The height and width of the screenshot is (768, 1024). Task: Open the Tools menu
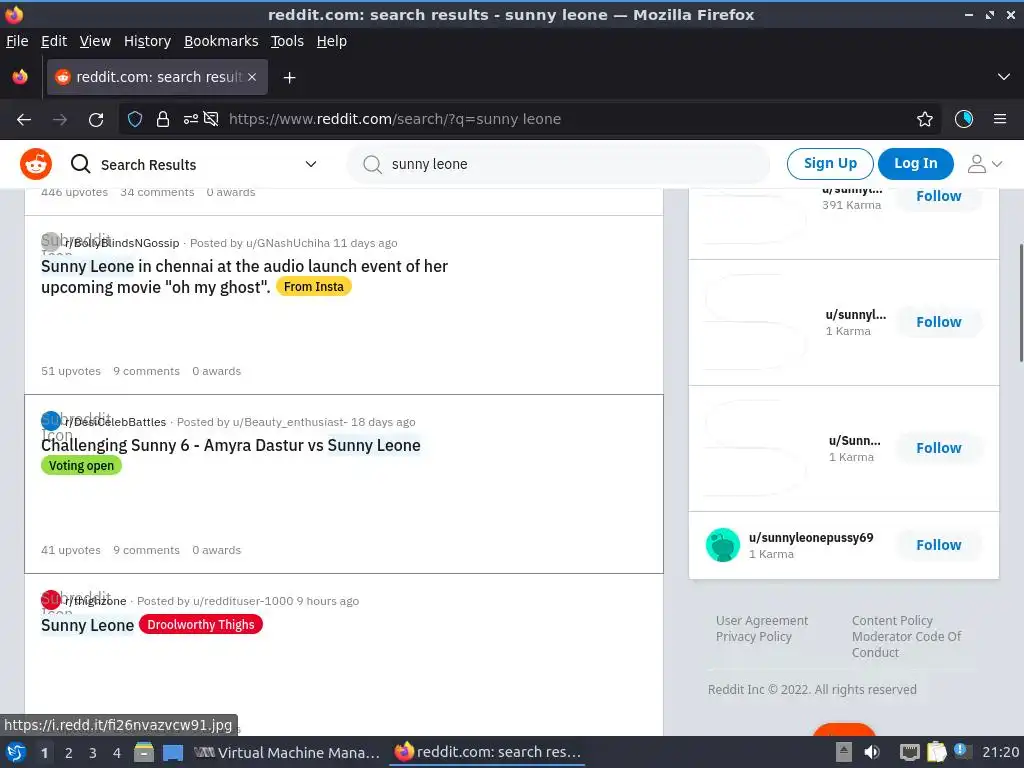pos(287,41)
